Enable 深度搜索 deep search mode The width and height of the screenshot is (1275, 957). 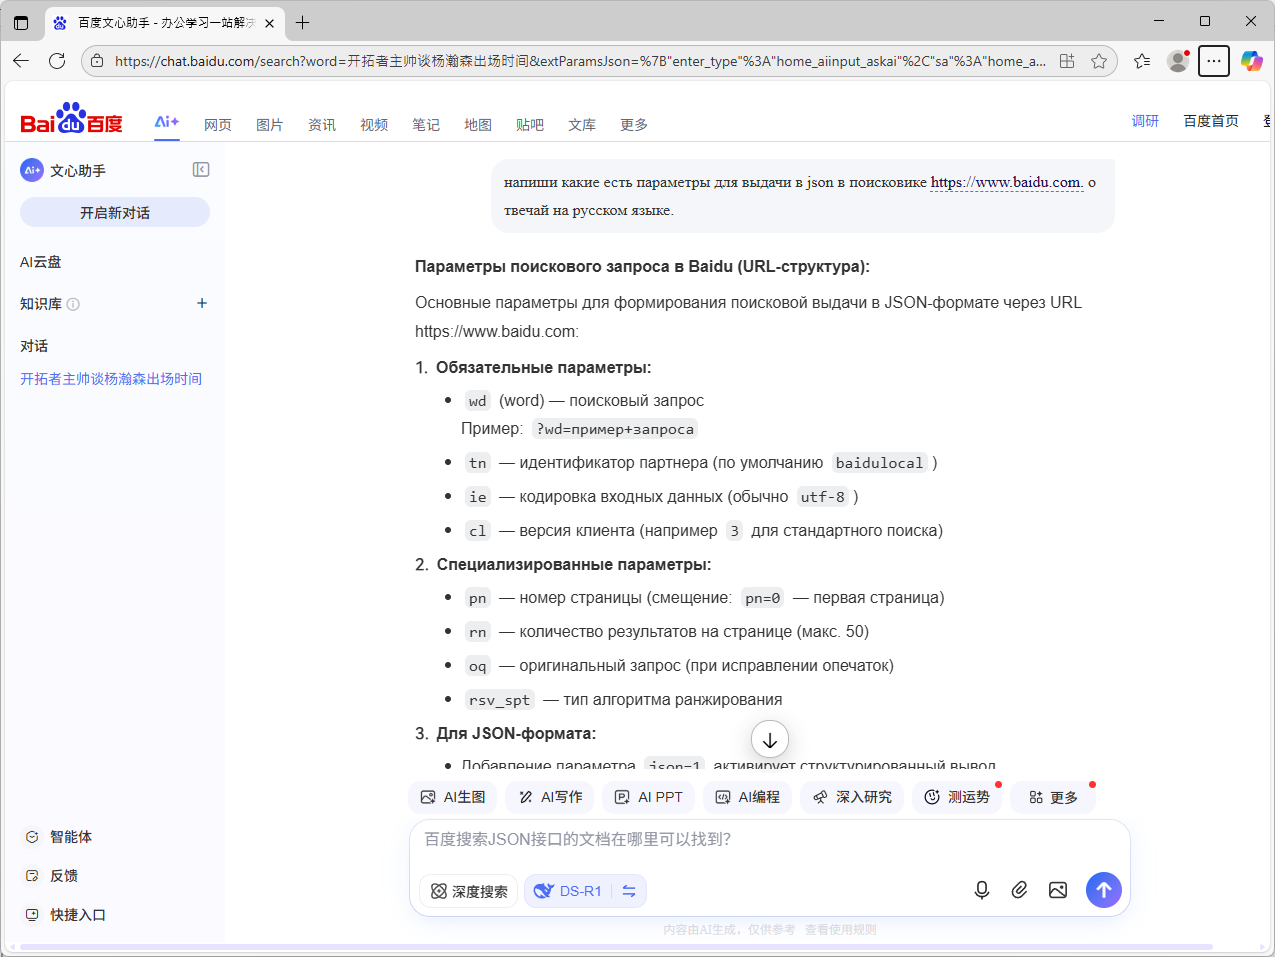(468, 890)
